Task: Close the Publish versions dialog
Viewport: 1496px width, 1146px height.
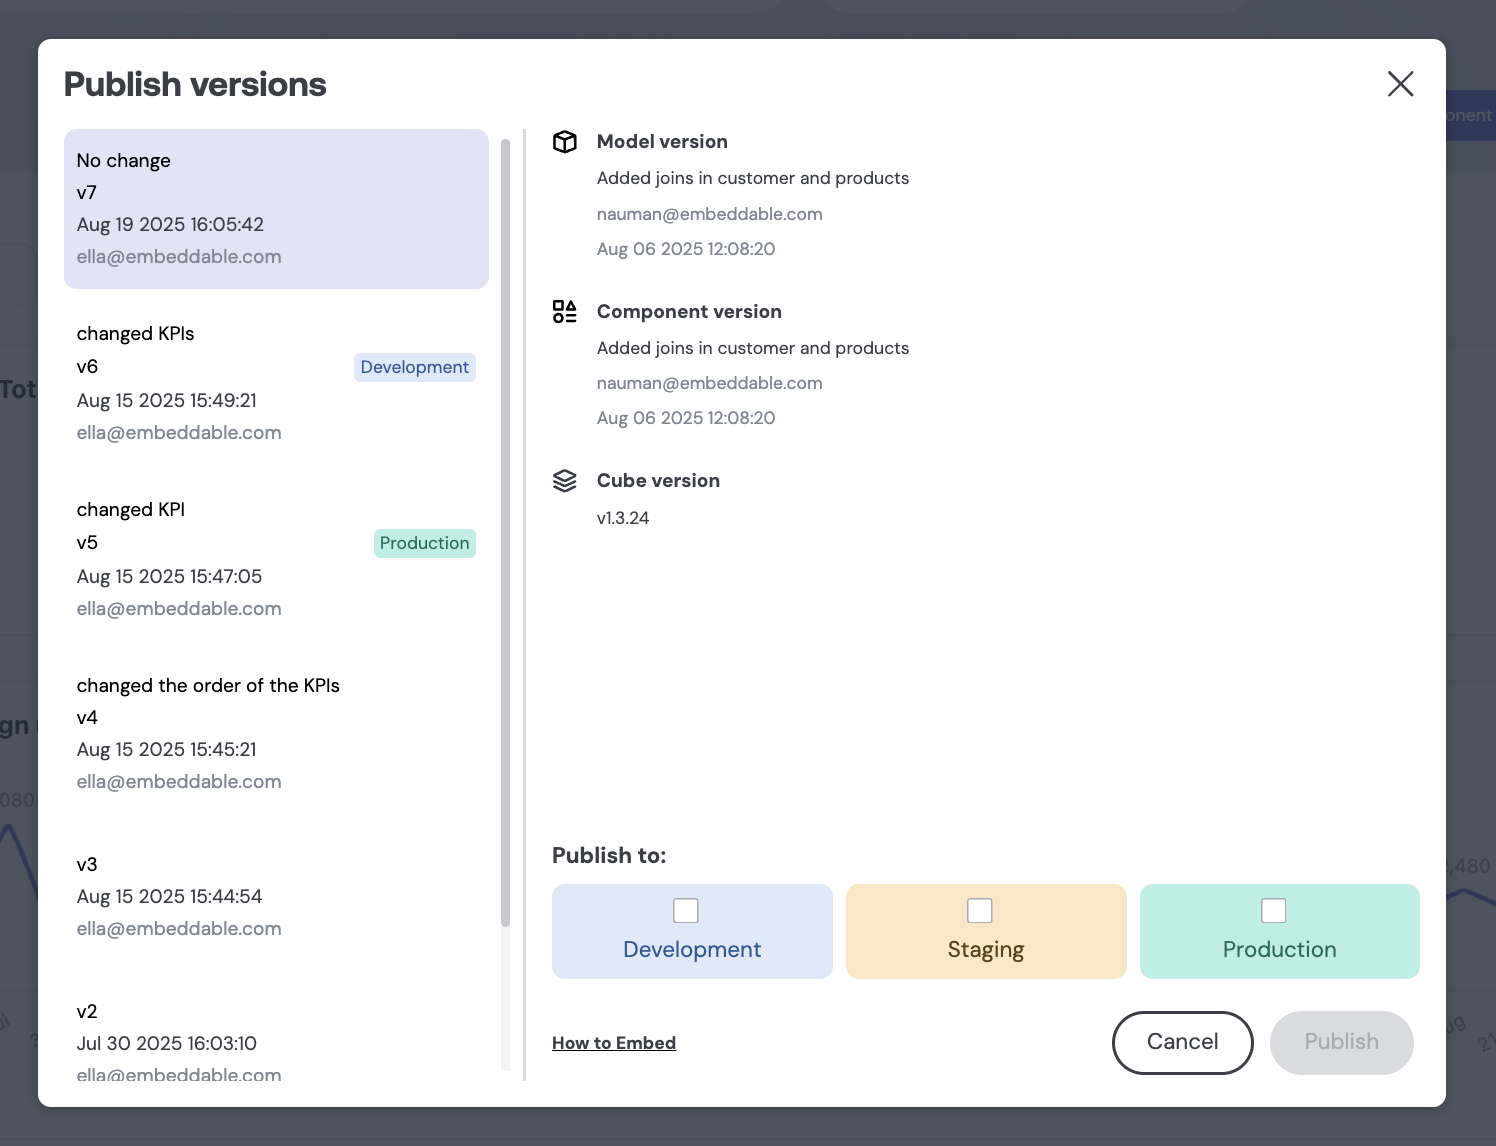Action: [x=1400, y=84]
